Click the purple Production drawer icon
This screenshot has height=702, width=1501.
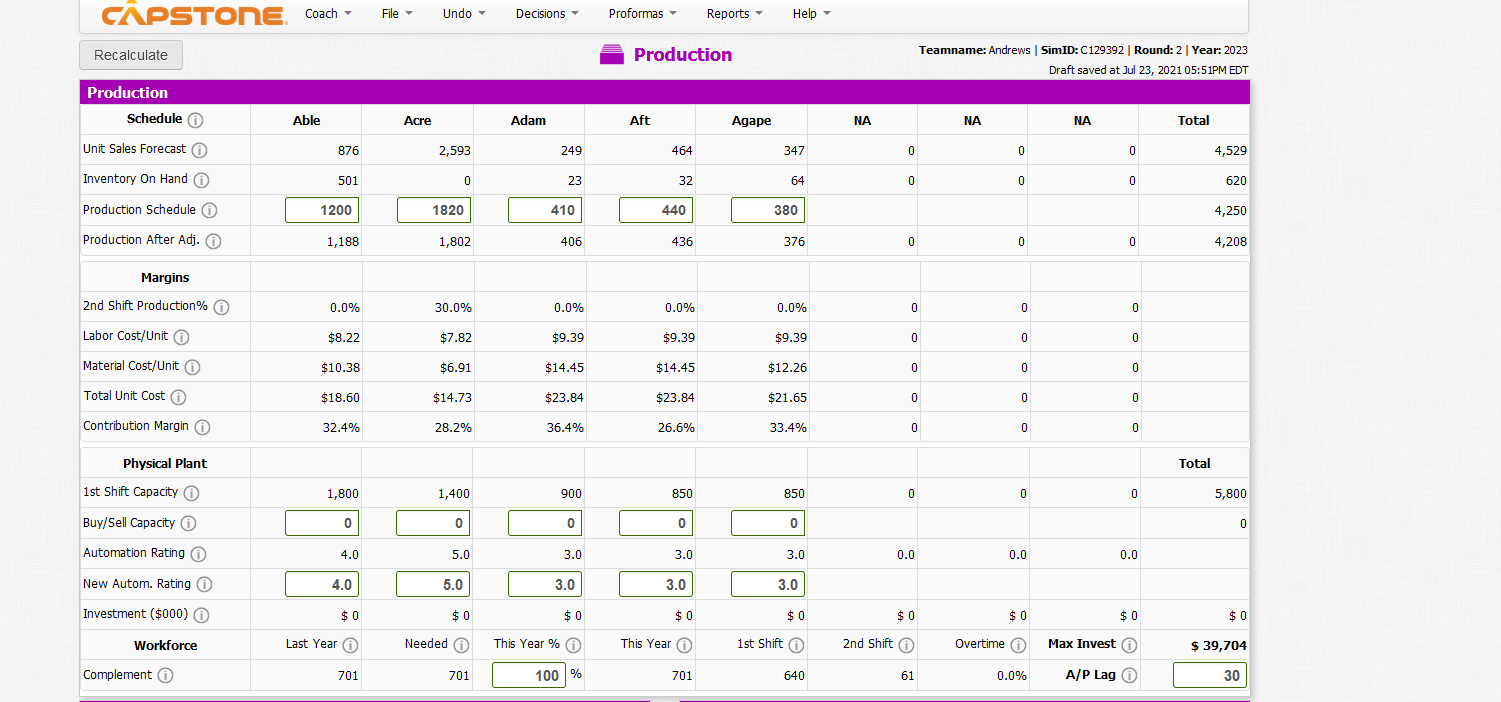pyautogui.click(x=611, y=54)
